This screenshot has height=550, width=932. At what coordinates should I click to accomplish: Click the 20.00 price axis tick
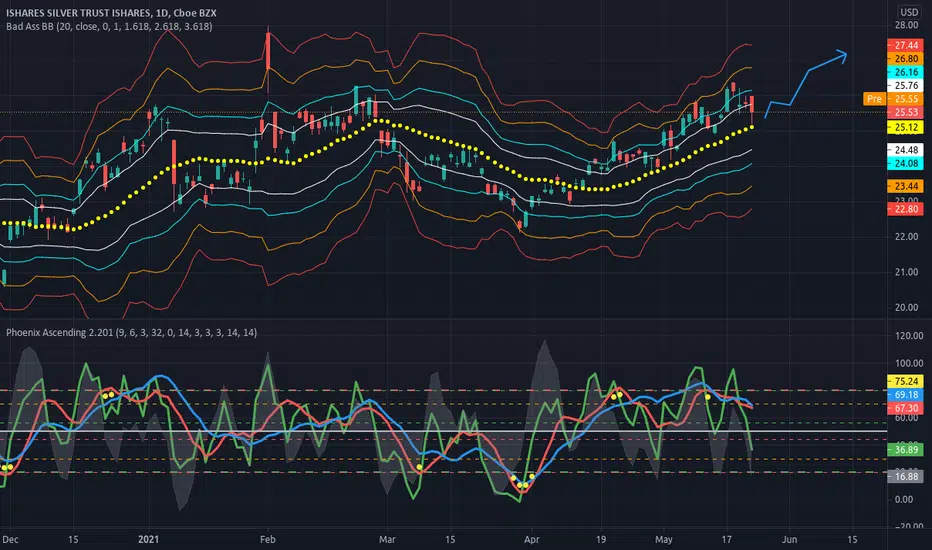click(906, 307)
